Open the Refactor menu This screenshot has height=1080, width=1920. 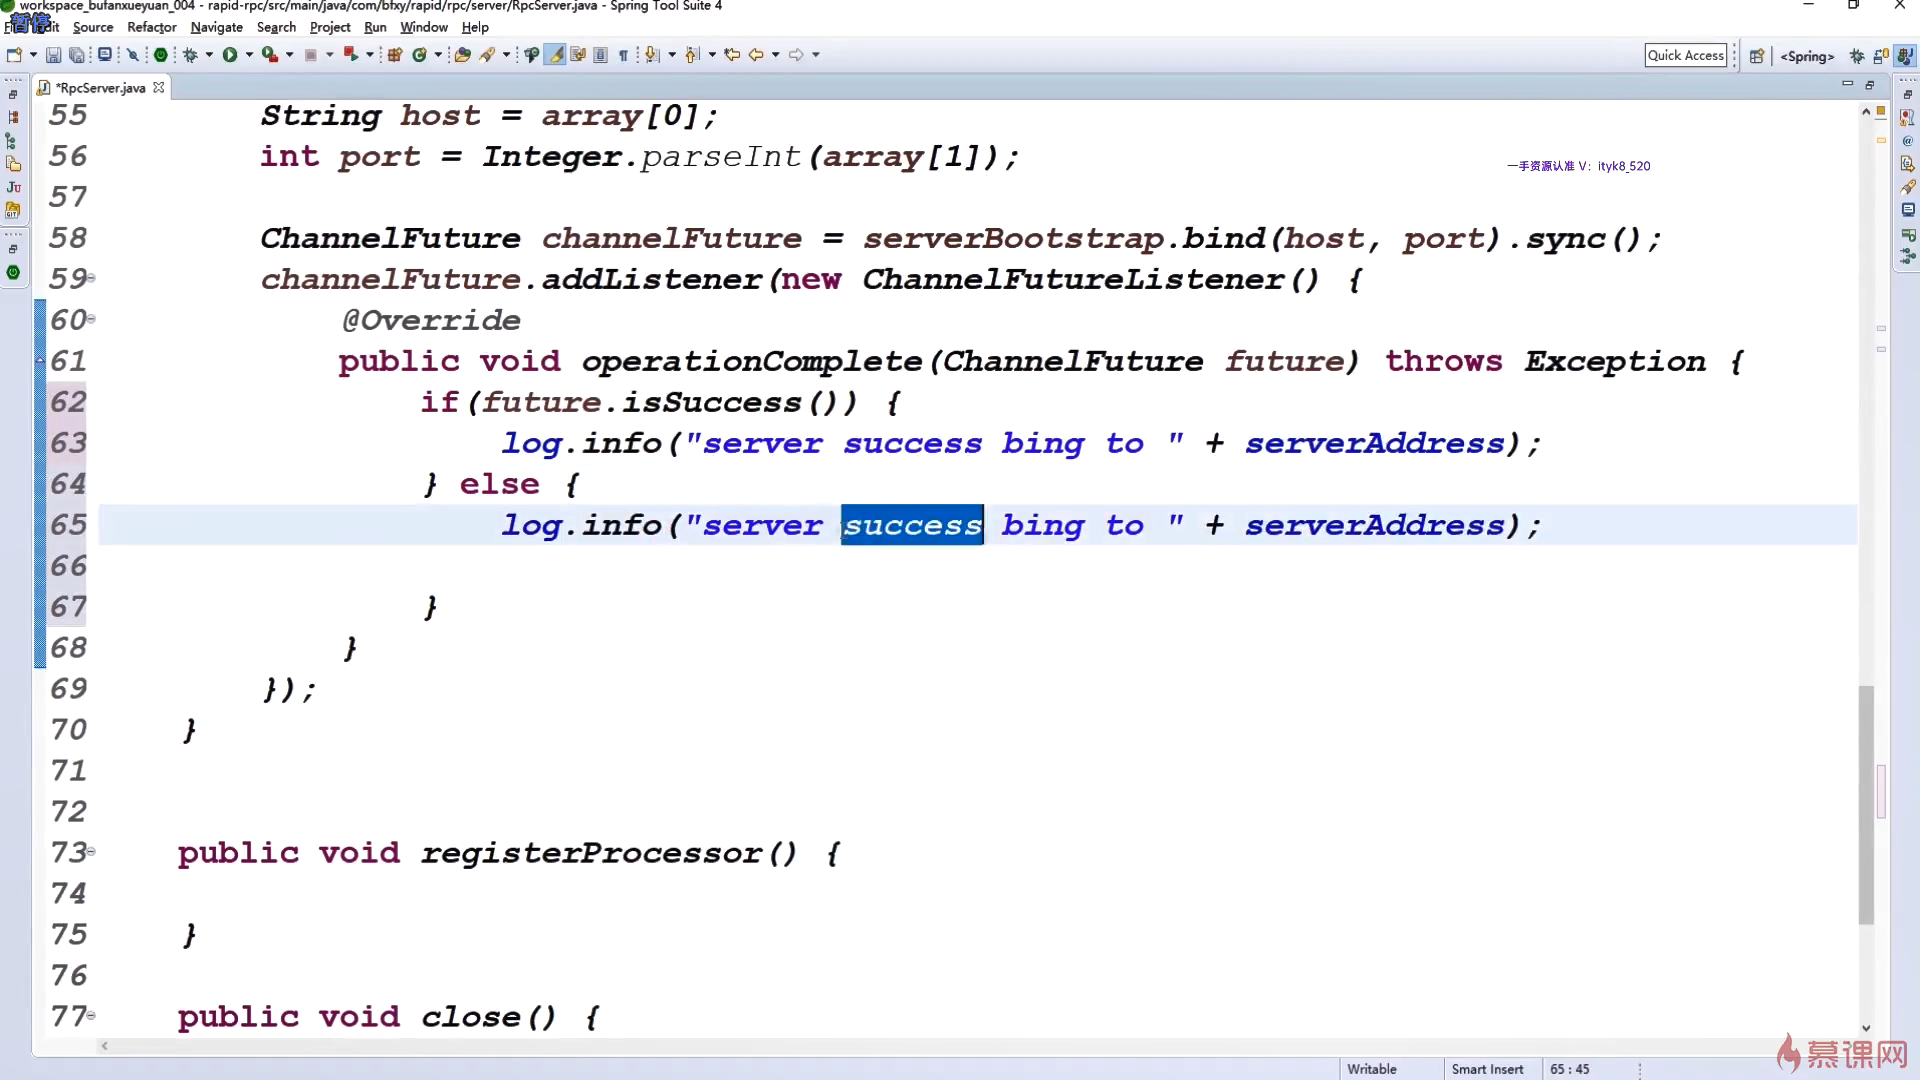[x=151, y=27]
